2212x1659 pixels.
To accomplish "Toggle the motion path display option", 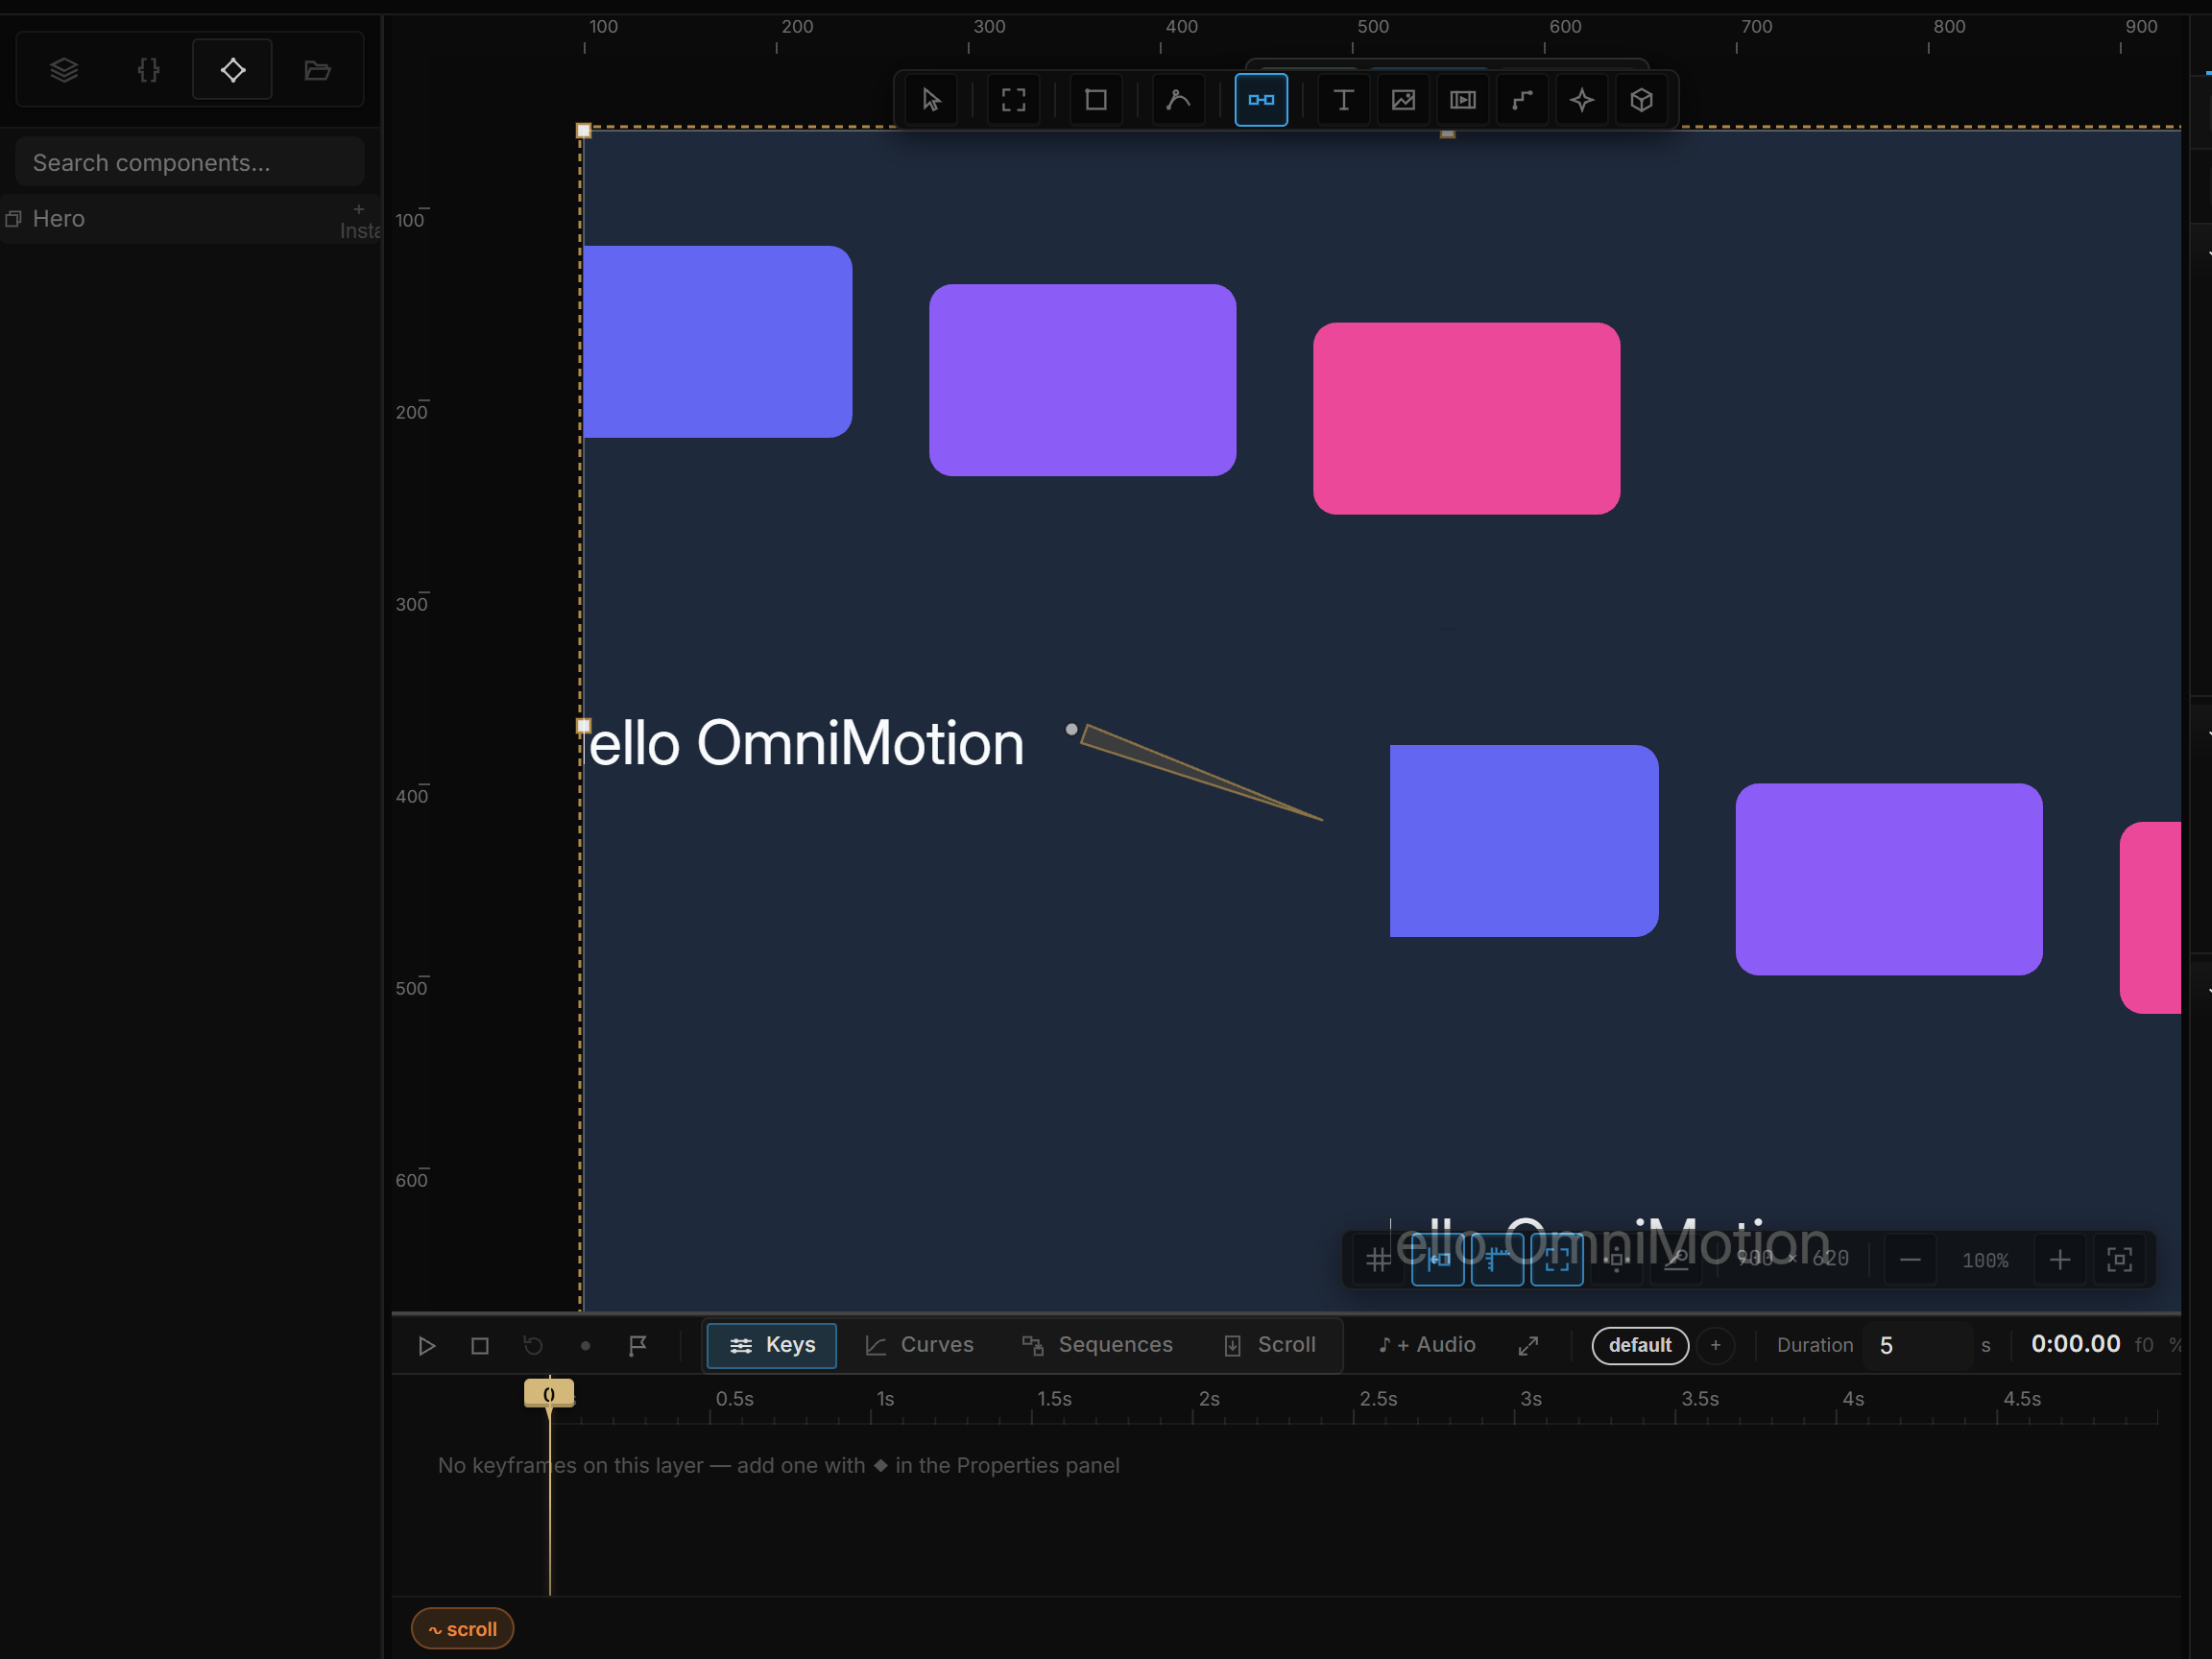I will (1676, 1260).
